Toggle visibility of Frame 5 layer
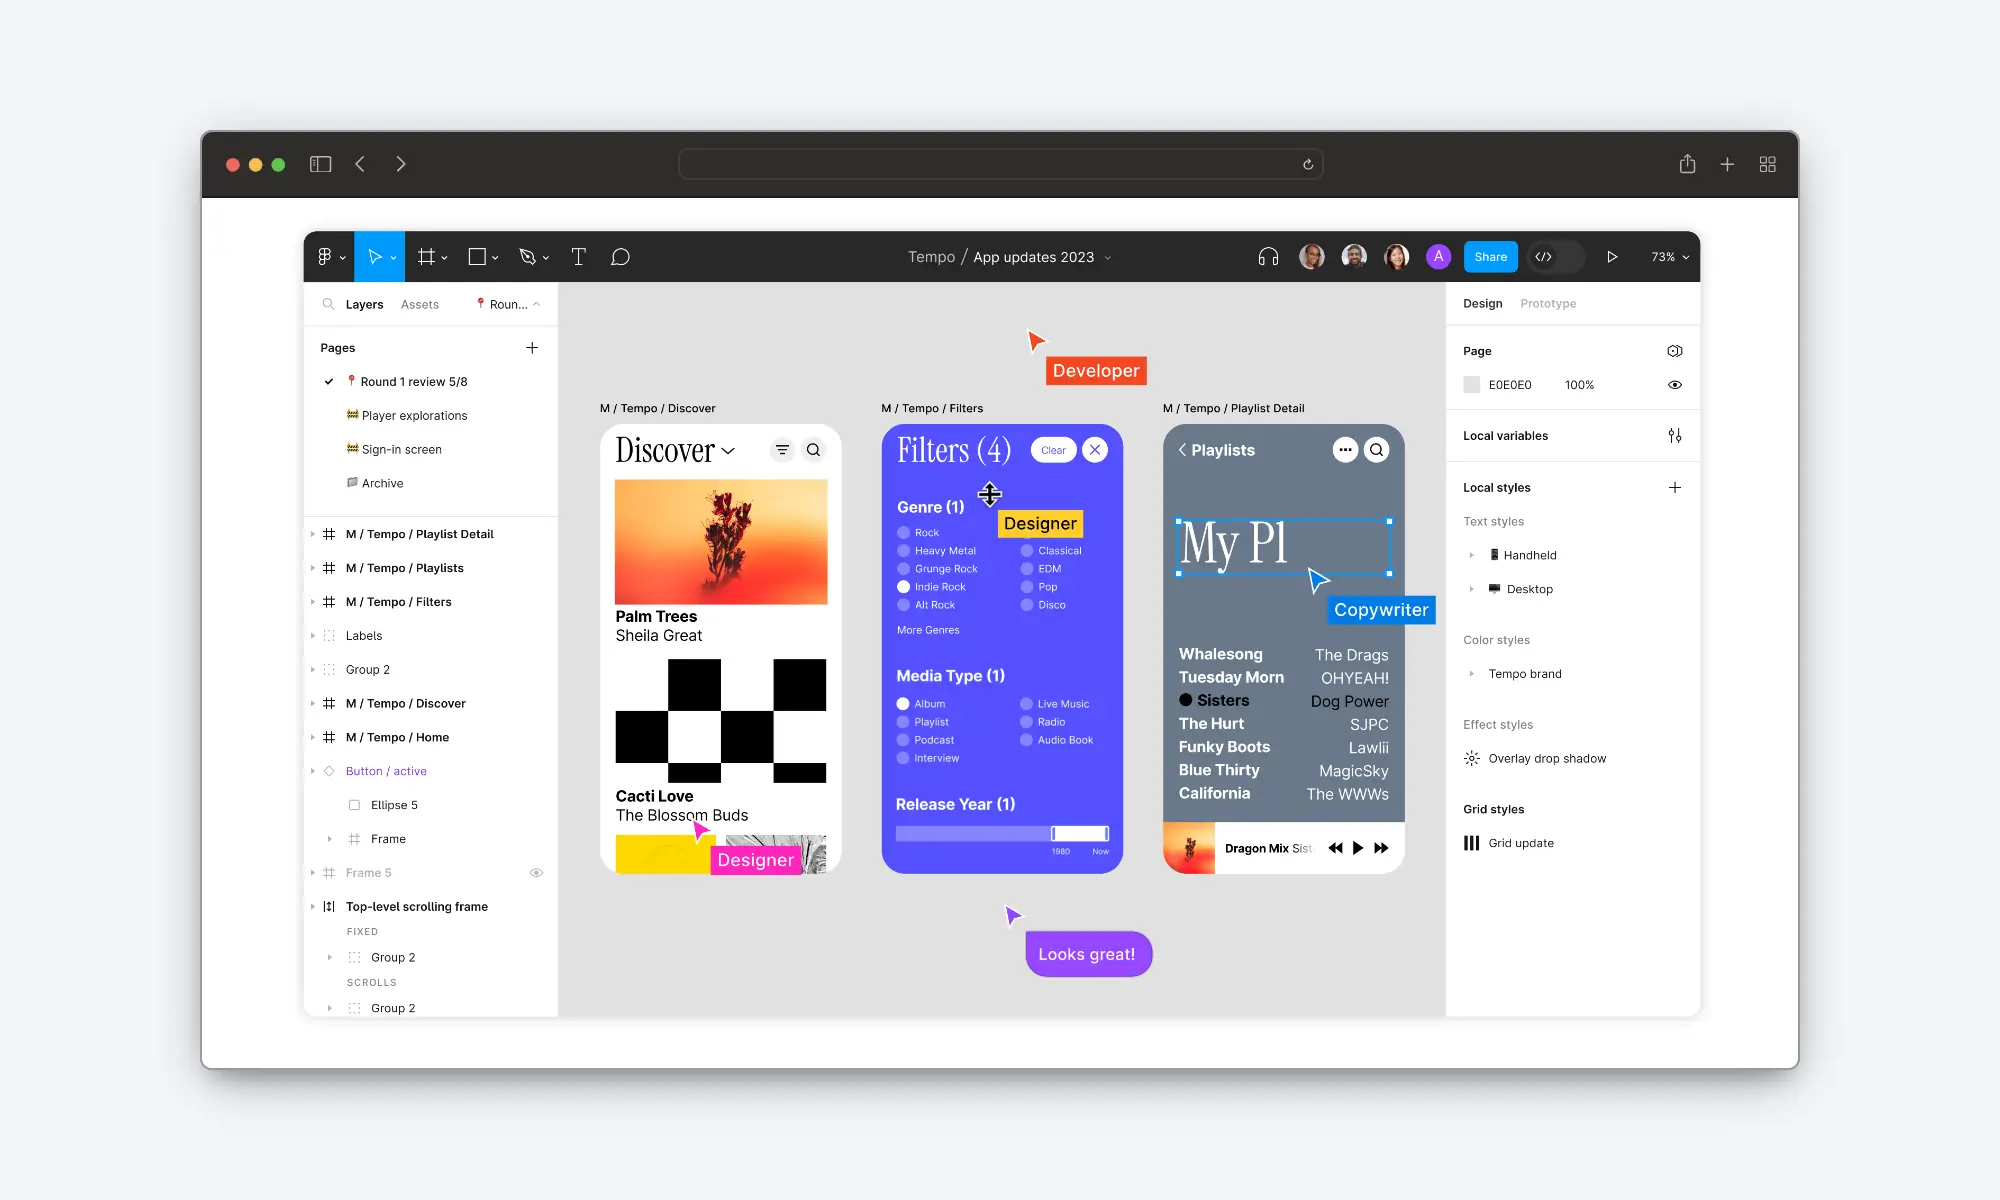Screen dimensions: 2000x1200 [x=537, y=873]
